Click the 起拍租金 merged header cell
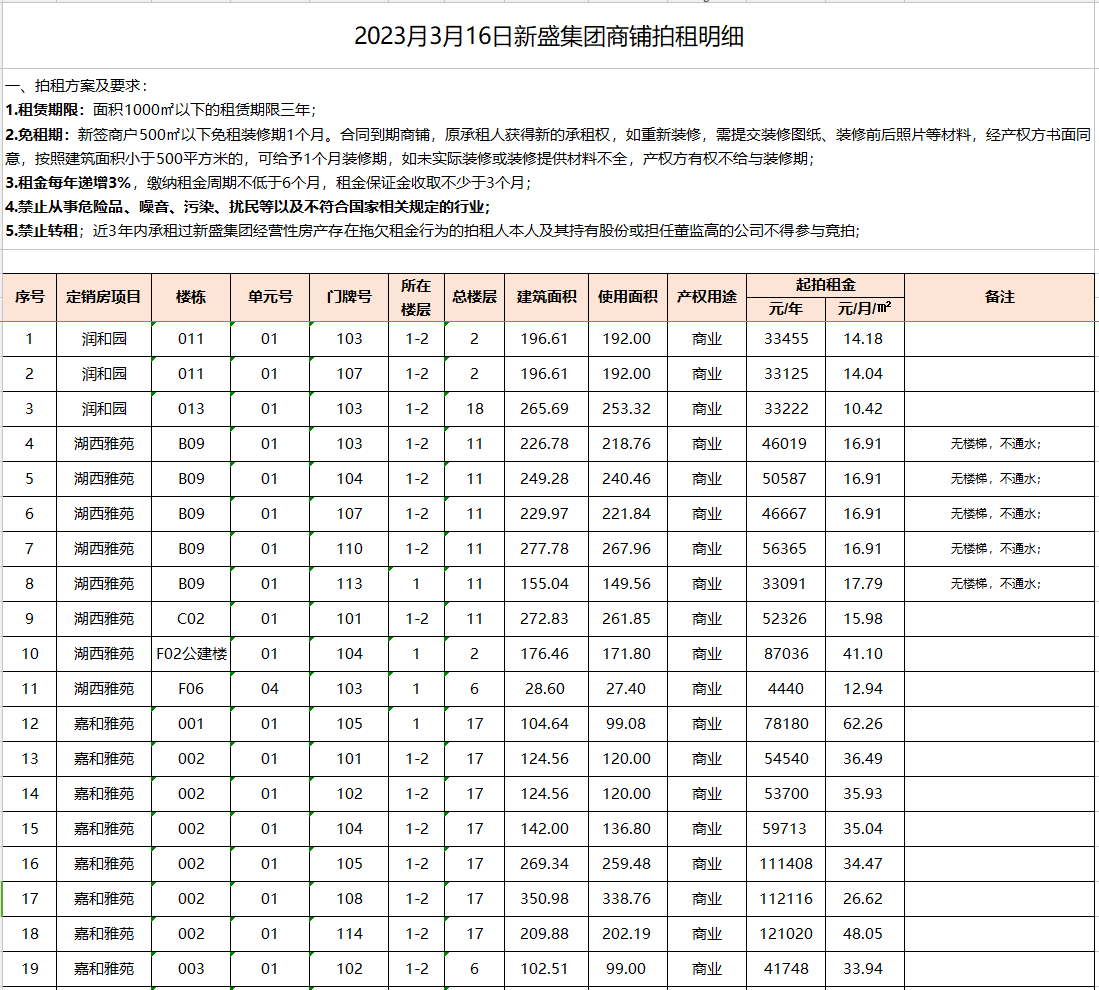The image size is (1099, 990). [825, 285]
